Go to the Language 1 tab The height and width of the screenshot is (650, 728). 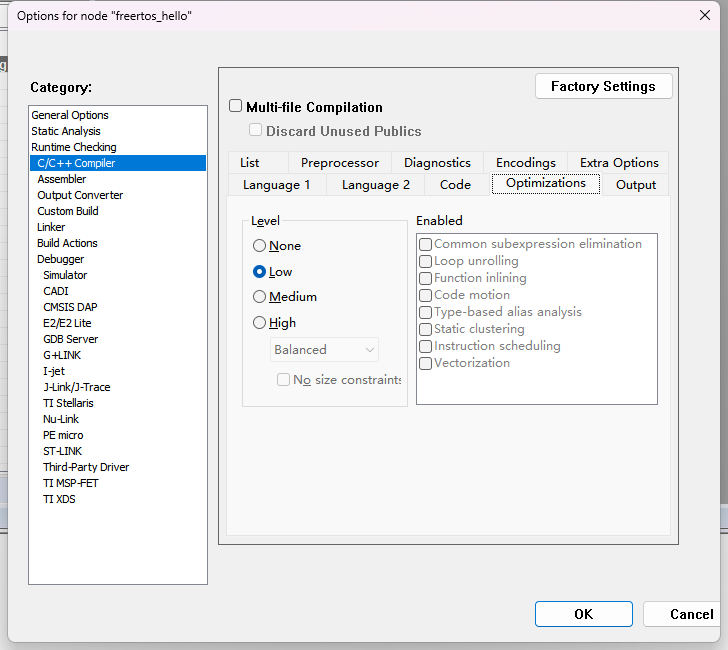276,185
